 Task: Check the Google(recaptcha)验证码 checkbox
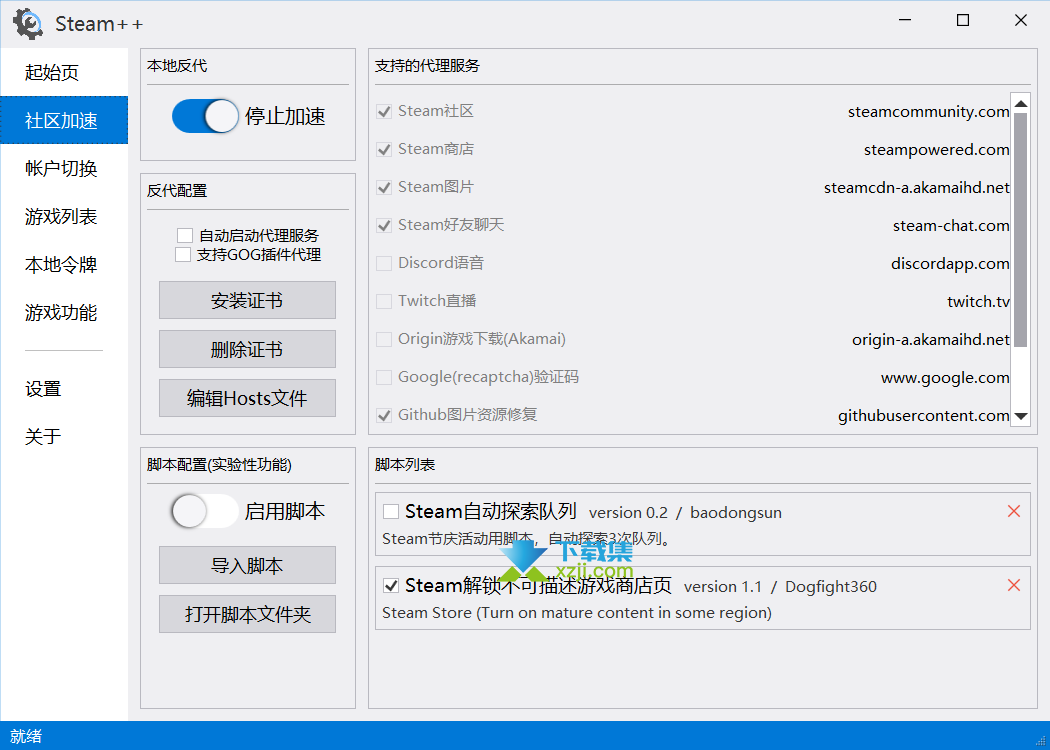point(384,378)
